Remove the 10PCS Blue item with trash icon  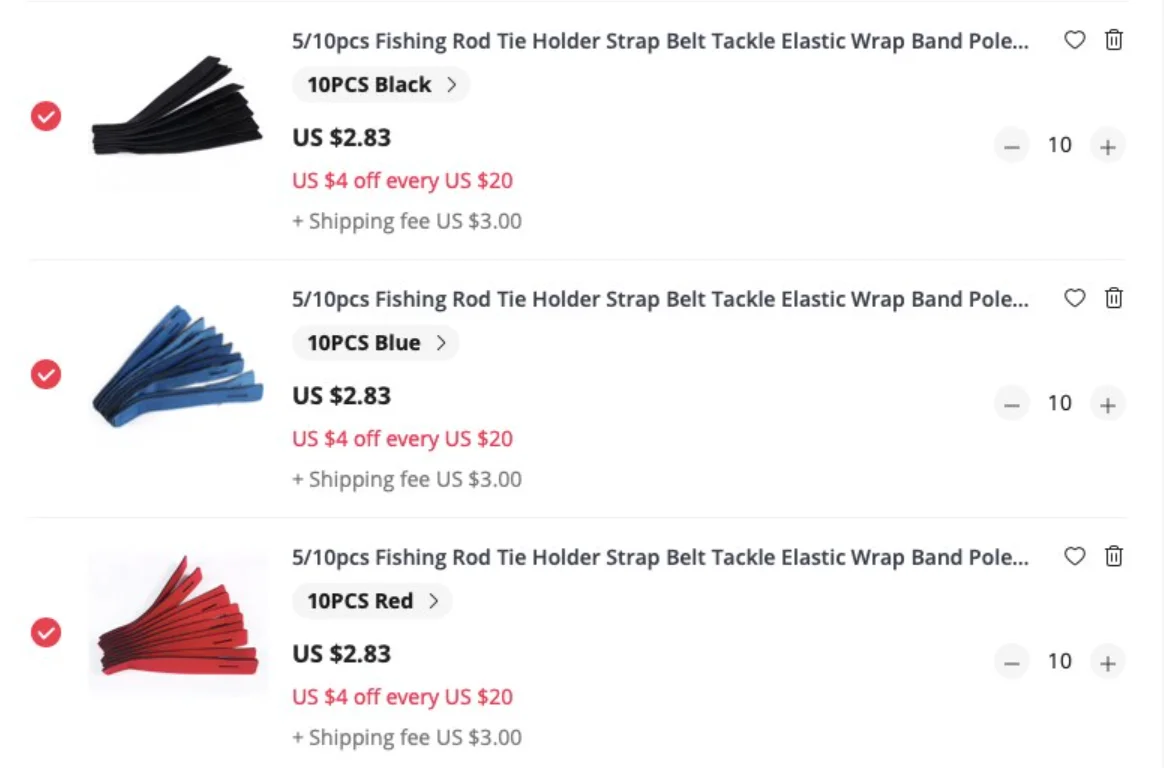point(1113,299)
